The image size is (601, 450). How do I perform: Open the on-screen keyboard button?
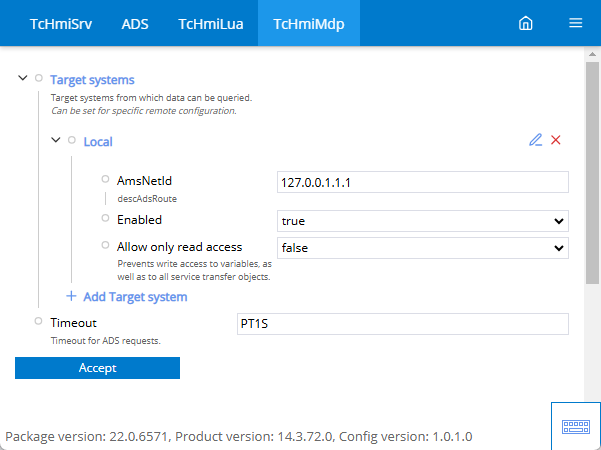tap(576, 426)
